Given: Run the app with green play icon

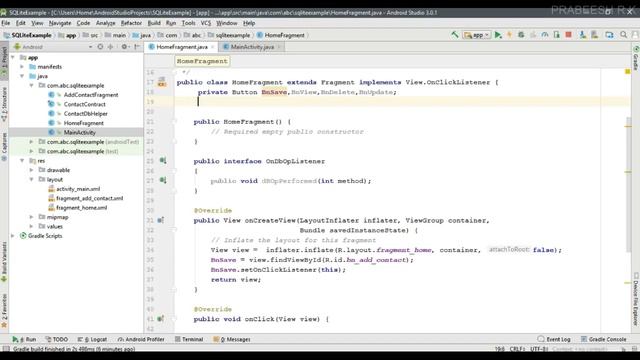Looking at the screenshot, I should tap(498, 35).
